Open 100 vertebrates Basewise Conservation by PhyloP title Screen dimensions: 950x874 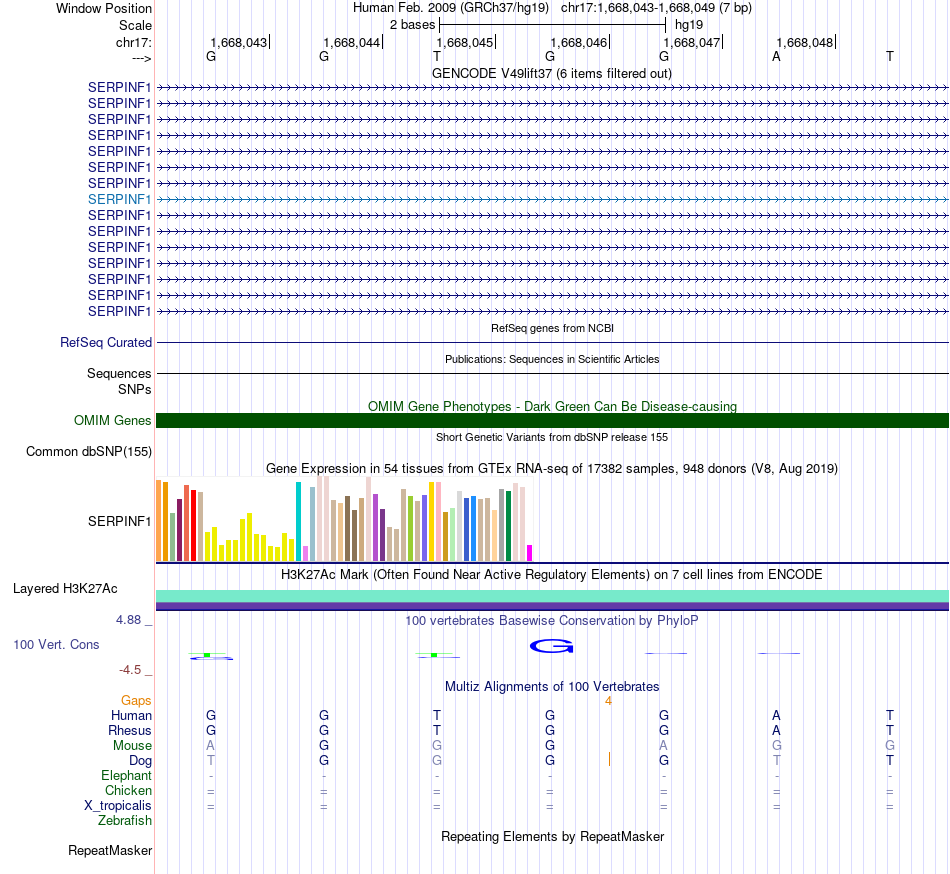[x=552, y=620]
